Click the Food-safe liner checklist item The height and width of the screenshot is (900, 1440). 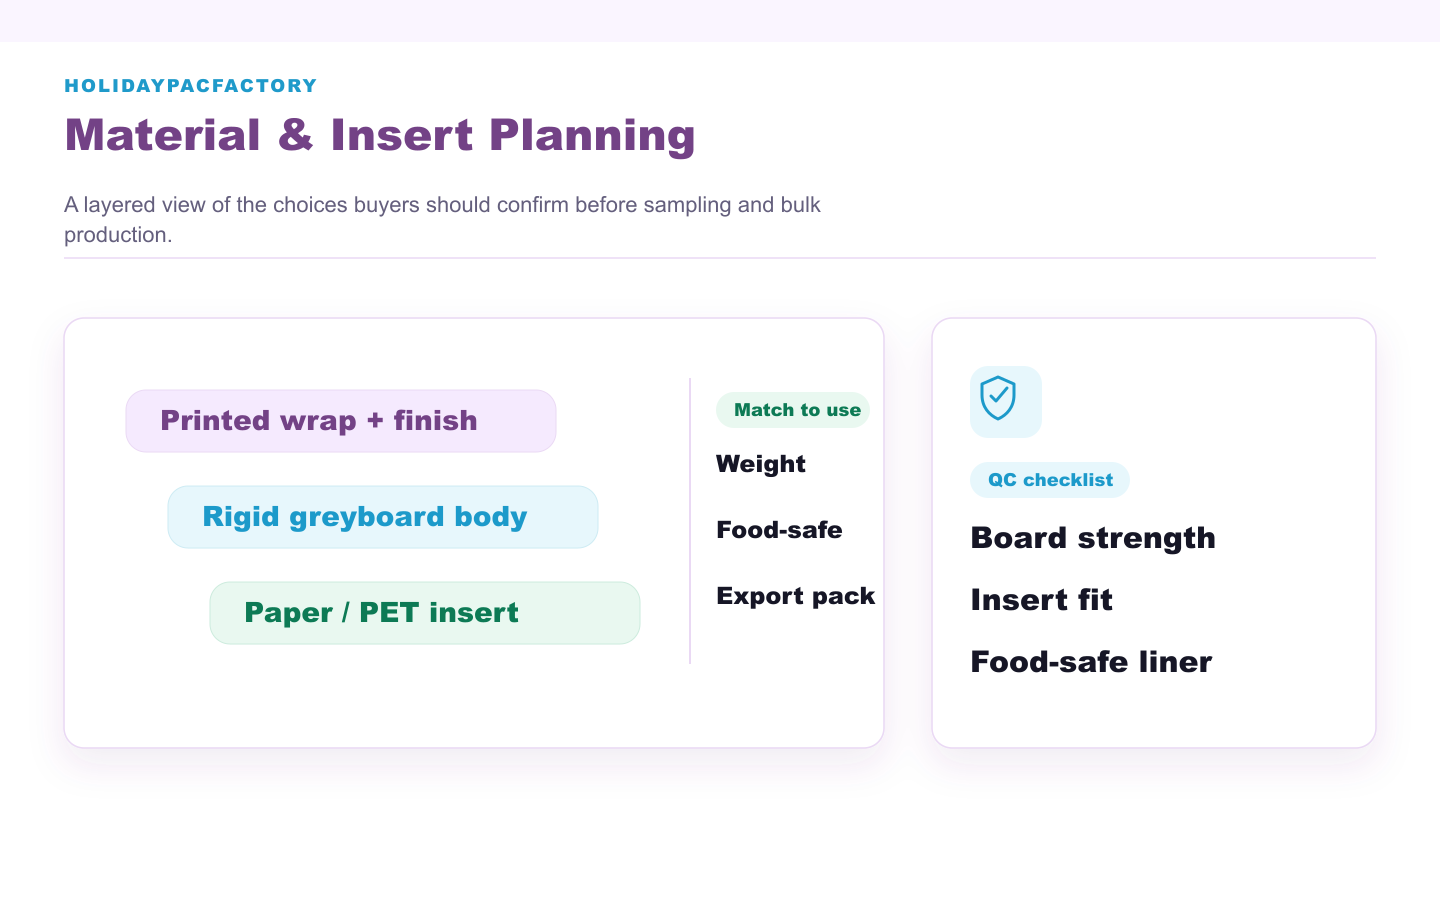pyautogui.click(x=1091, y=662)
